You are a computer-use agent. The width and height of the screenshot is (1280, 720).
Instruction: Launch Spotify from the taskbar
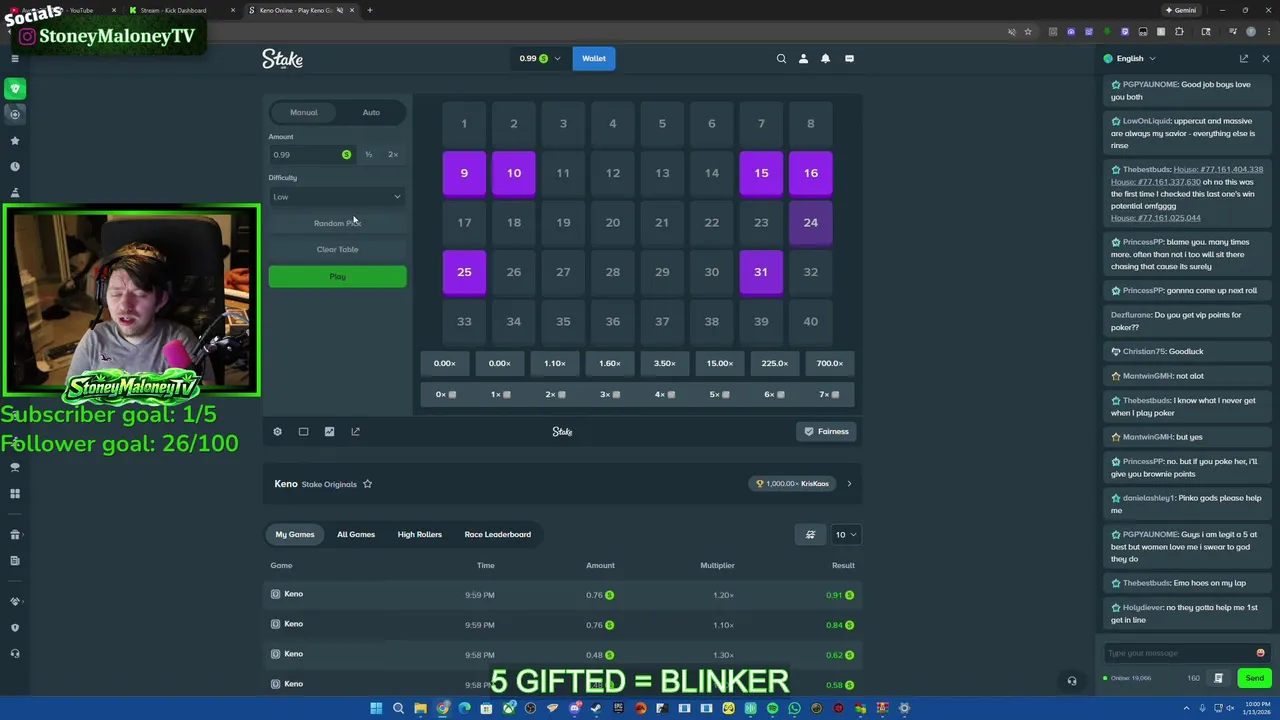coord(772,709)
